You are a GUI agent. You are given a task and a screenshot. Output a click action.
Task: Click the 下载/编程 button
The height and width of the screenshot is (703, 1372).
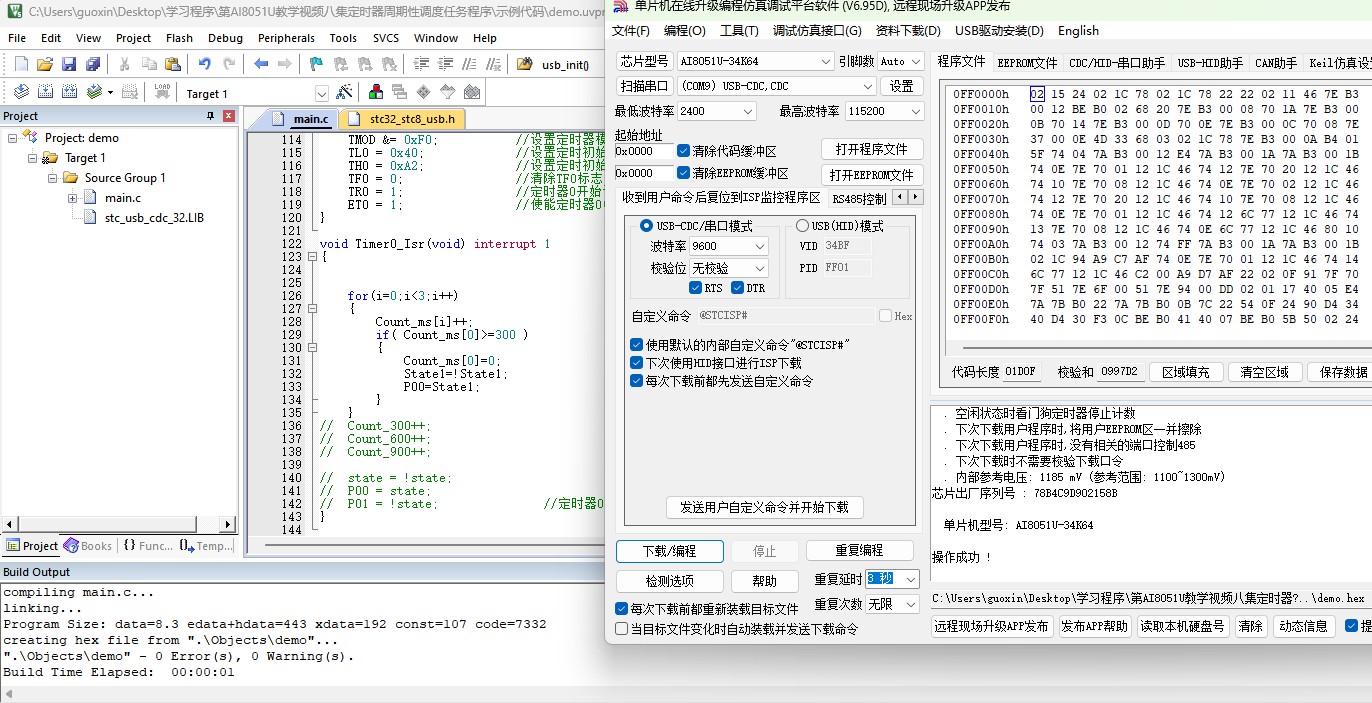[669, 551]
